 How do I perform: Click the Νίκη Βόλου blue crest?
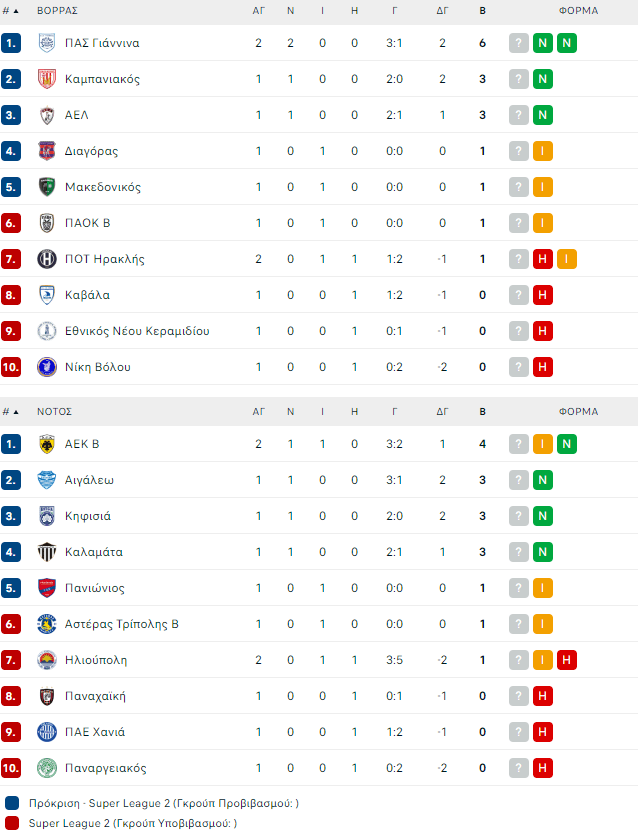[x=46, y=367]
